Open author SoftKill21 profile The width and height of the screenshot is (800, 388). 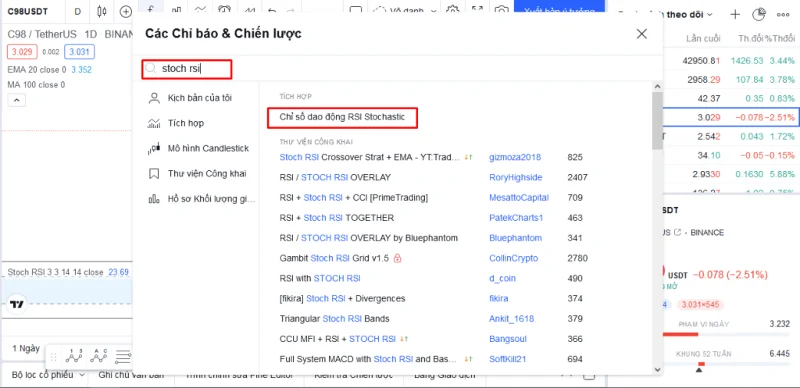click(x=507, y=359)
